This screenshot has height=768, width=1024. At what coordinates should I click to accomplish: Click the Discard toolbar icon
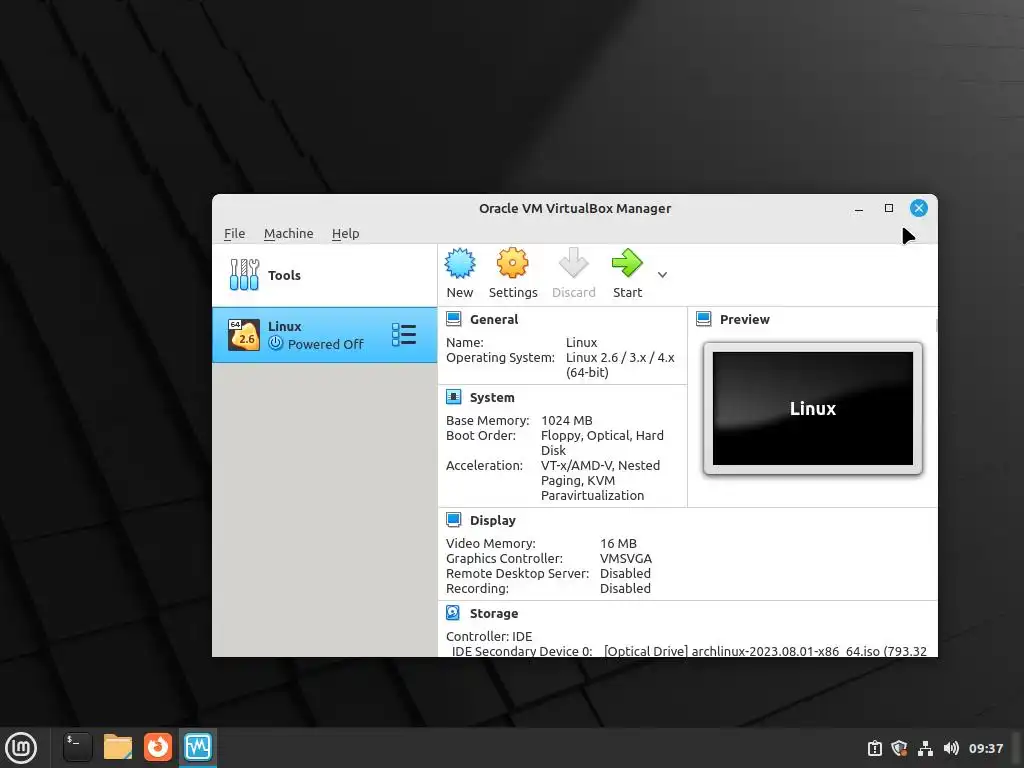click(x=573, y=264)
